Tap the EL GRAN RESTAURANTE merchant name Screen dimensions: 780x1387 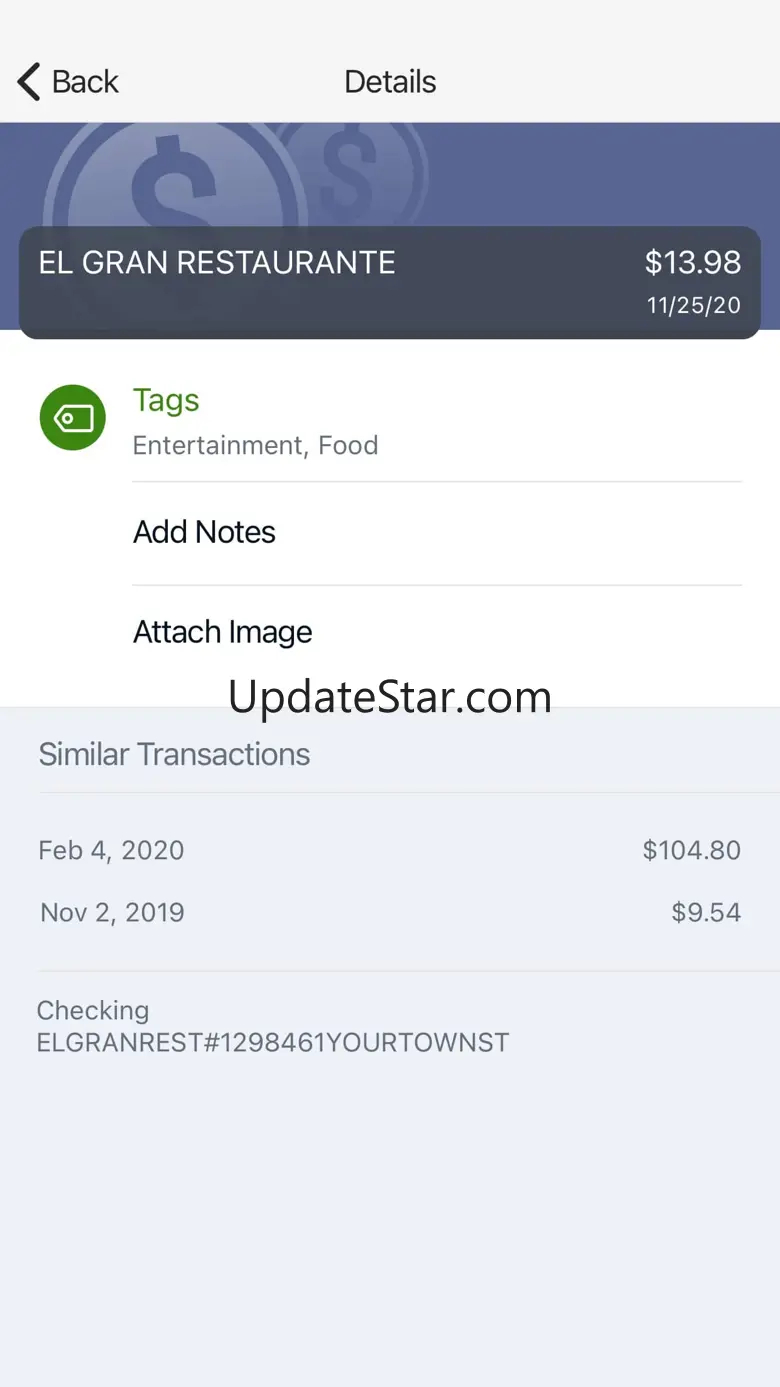217,263
